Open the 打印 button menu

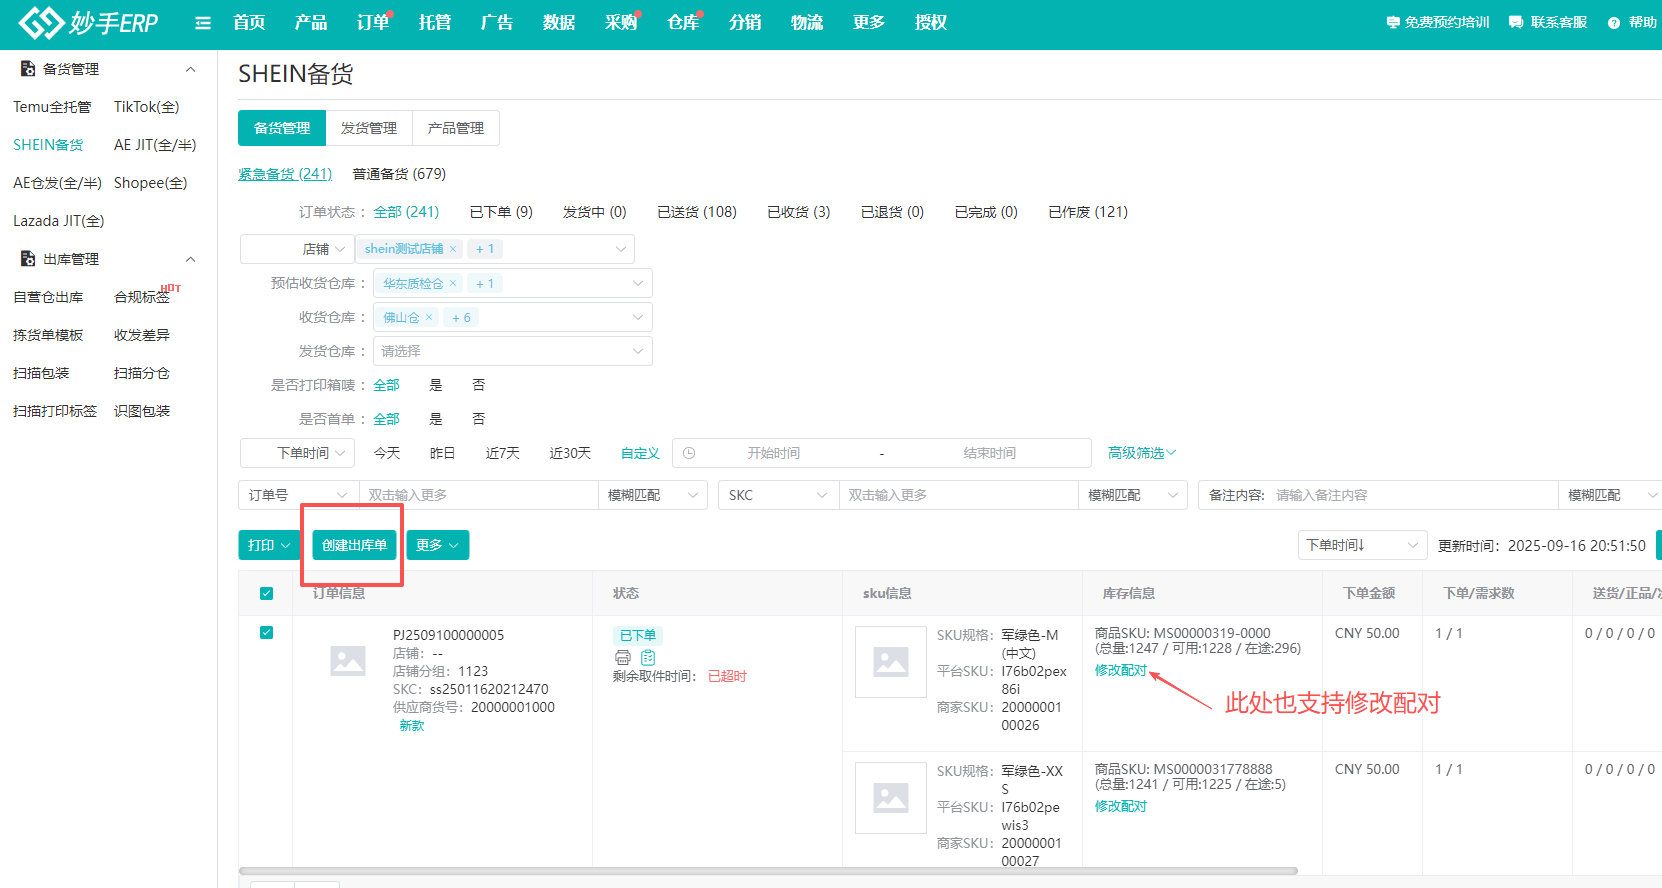[269, 545]
